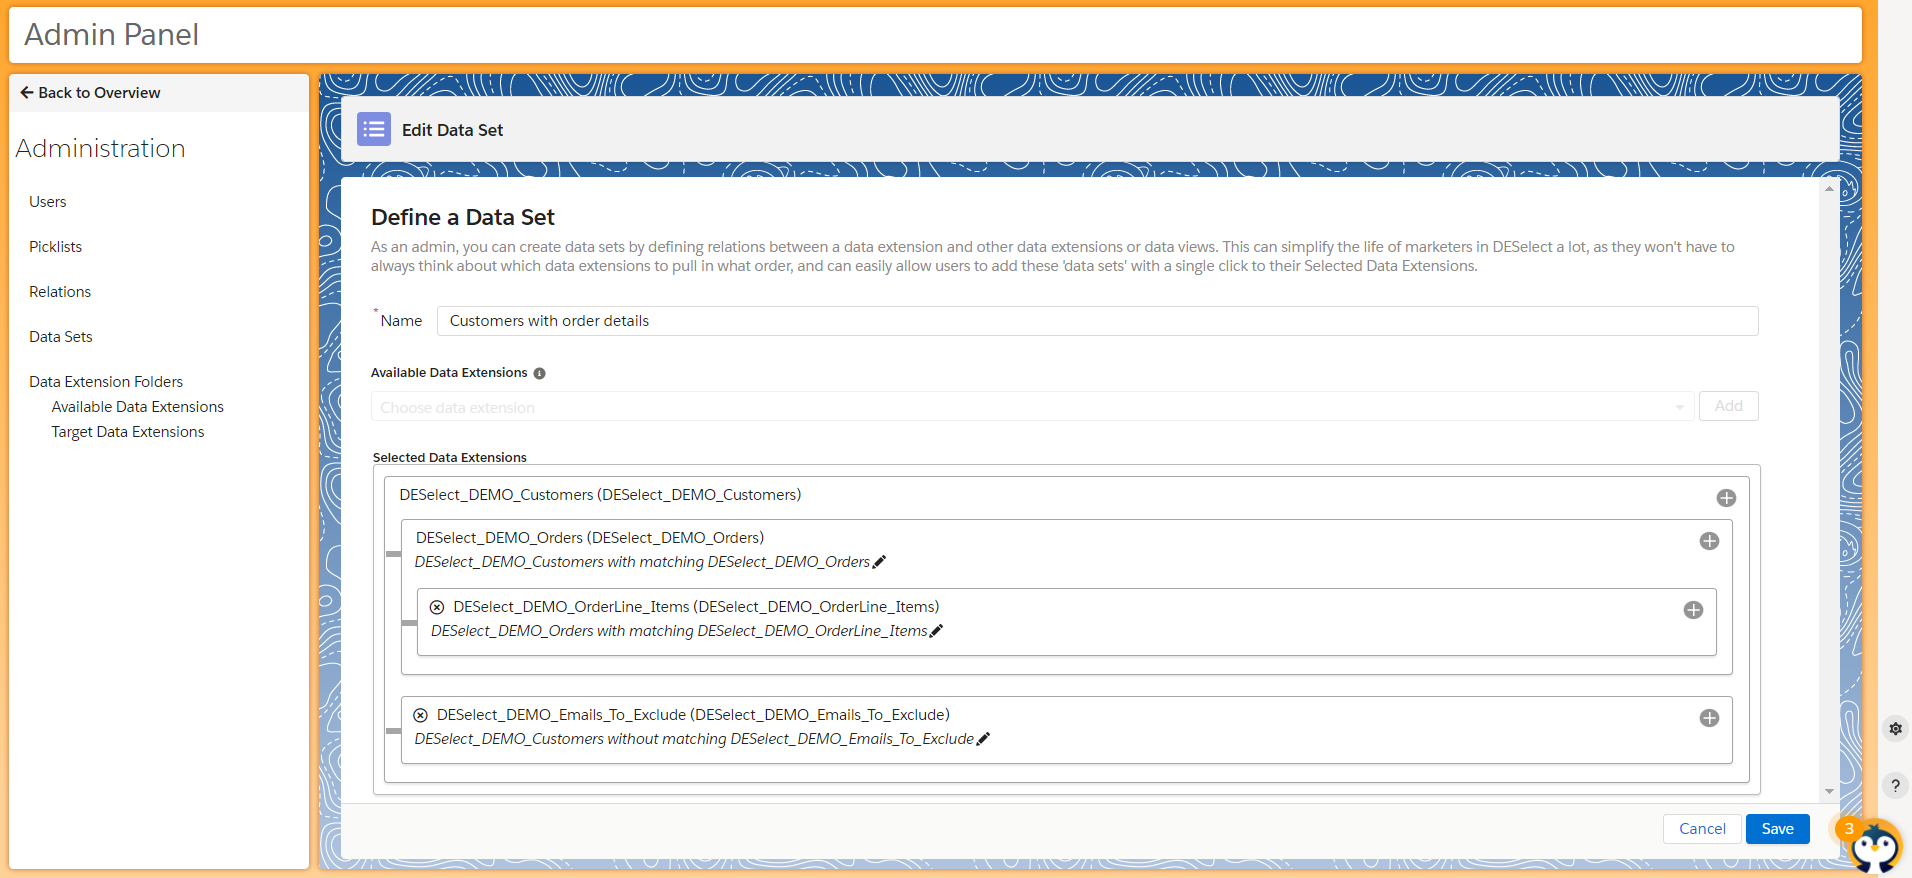Open the Users admin section
The width and height of the screenshot is (1912, 878).
click(48, 202)
